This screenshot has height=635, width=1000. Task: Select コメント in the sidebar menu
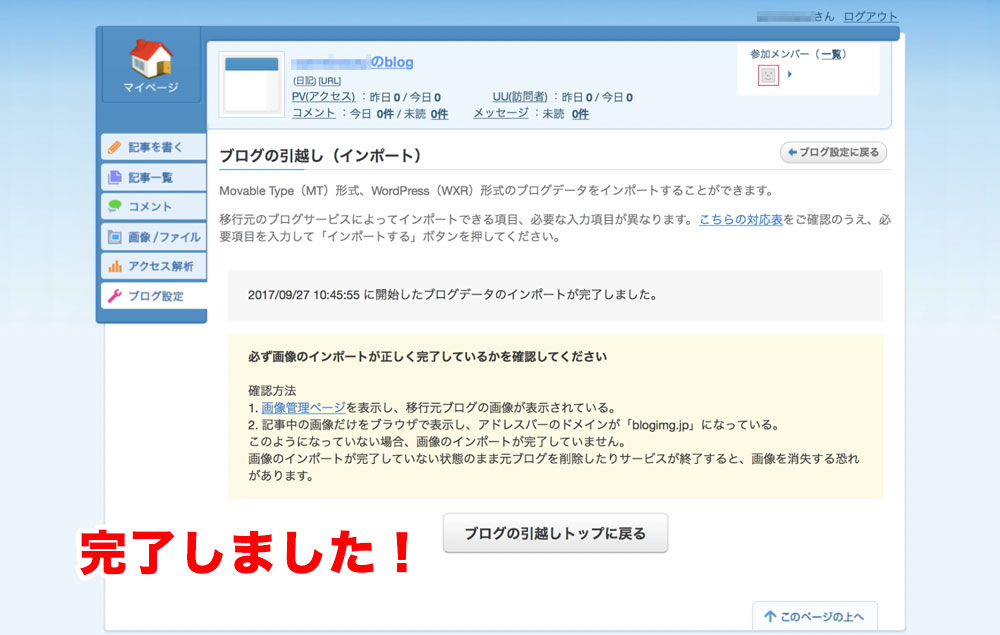tap(153, 207)
